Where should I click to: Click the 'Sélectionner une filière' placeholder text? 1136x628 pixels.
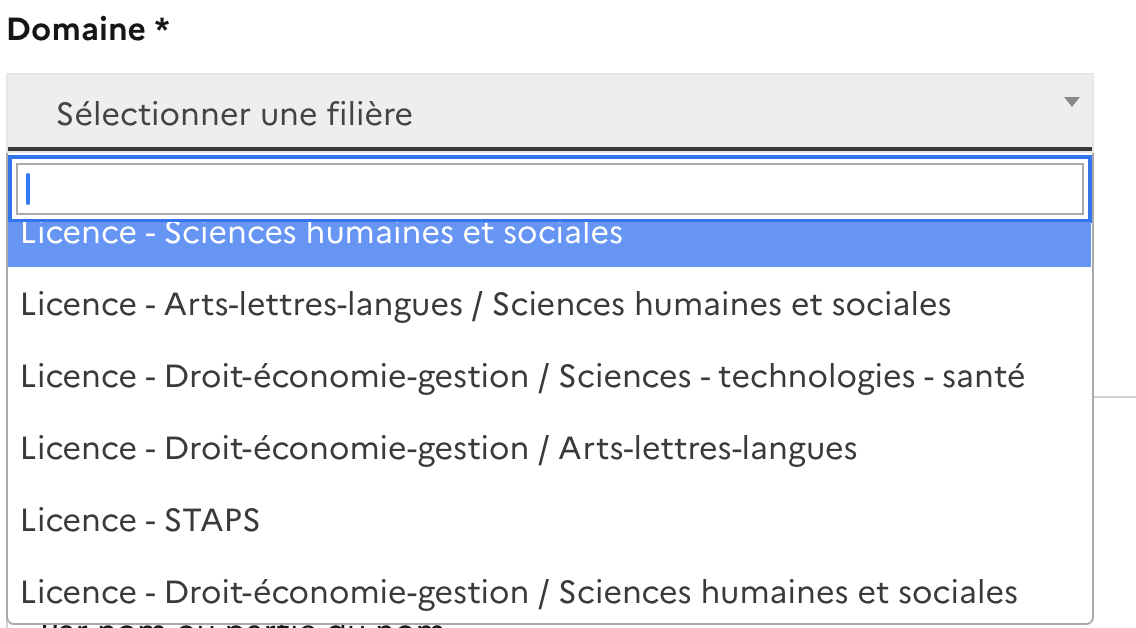coord(234,113)
